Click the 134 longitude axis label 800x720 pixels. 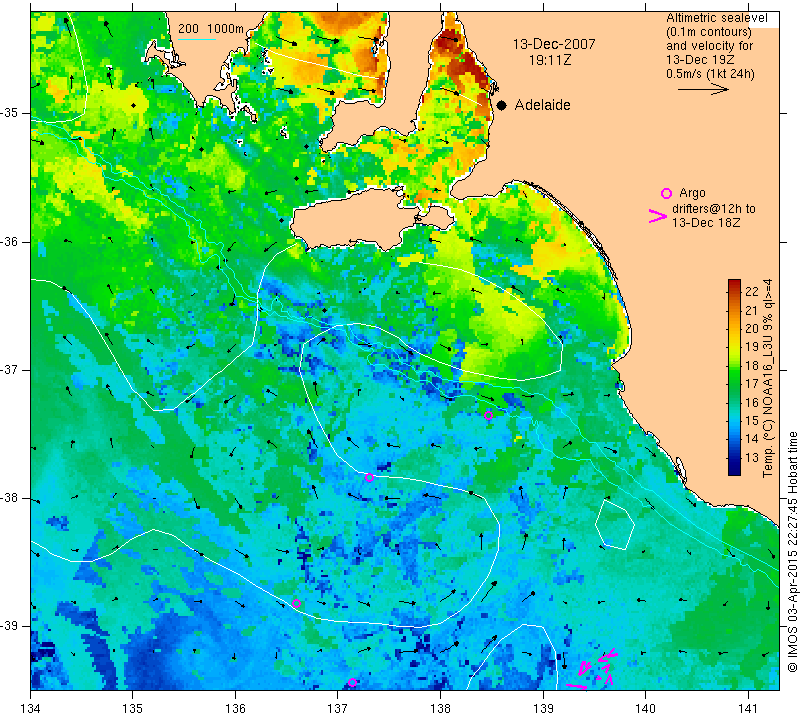point(31,708)
